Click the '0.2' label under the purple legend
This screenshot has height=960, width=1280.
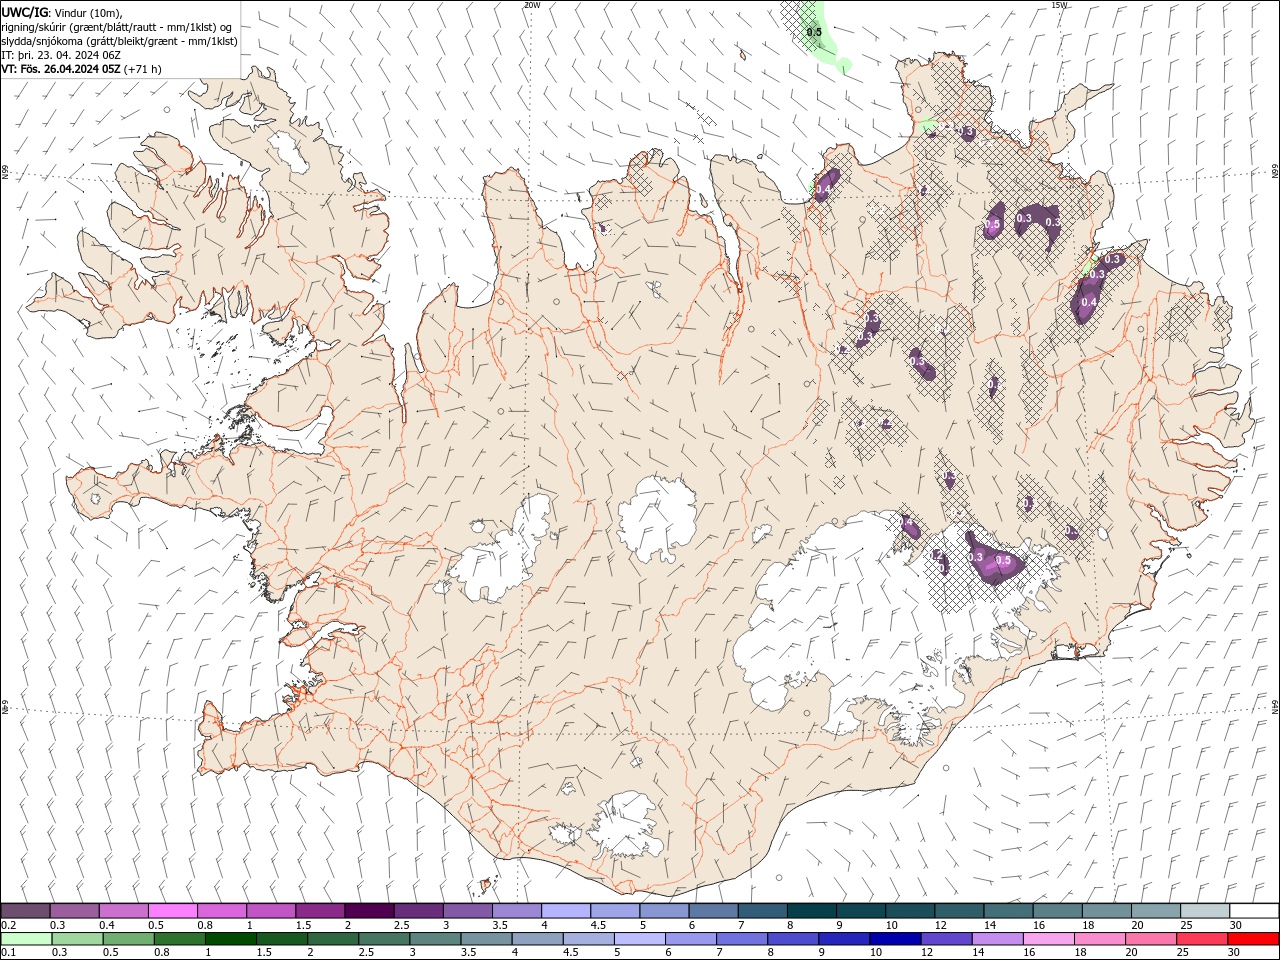click(8, 925)
